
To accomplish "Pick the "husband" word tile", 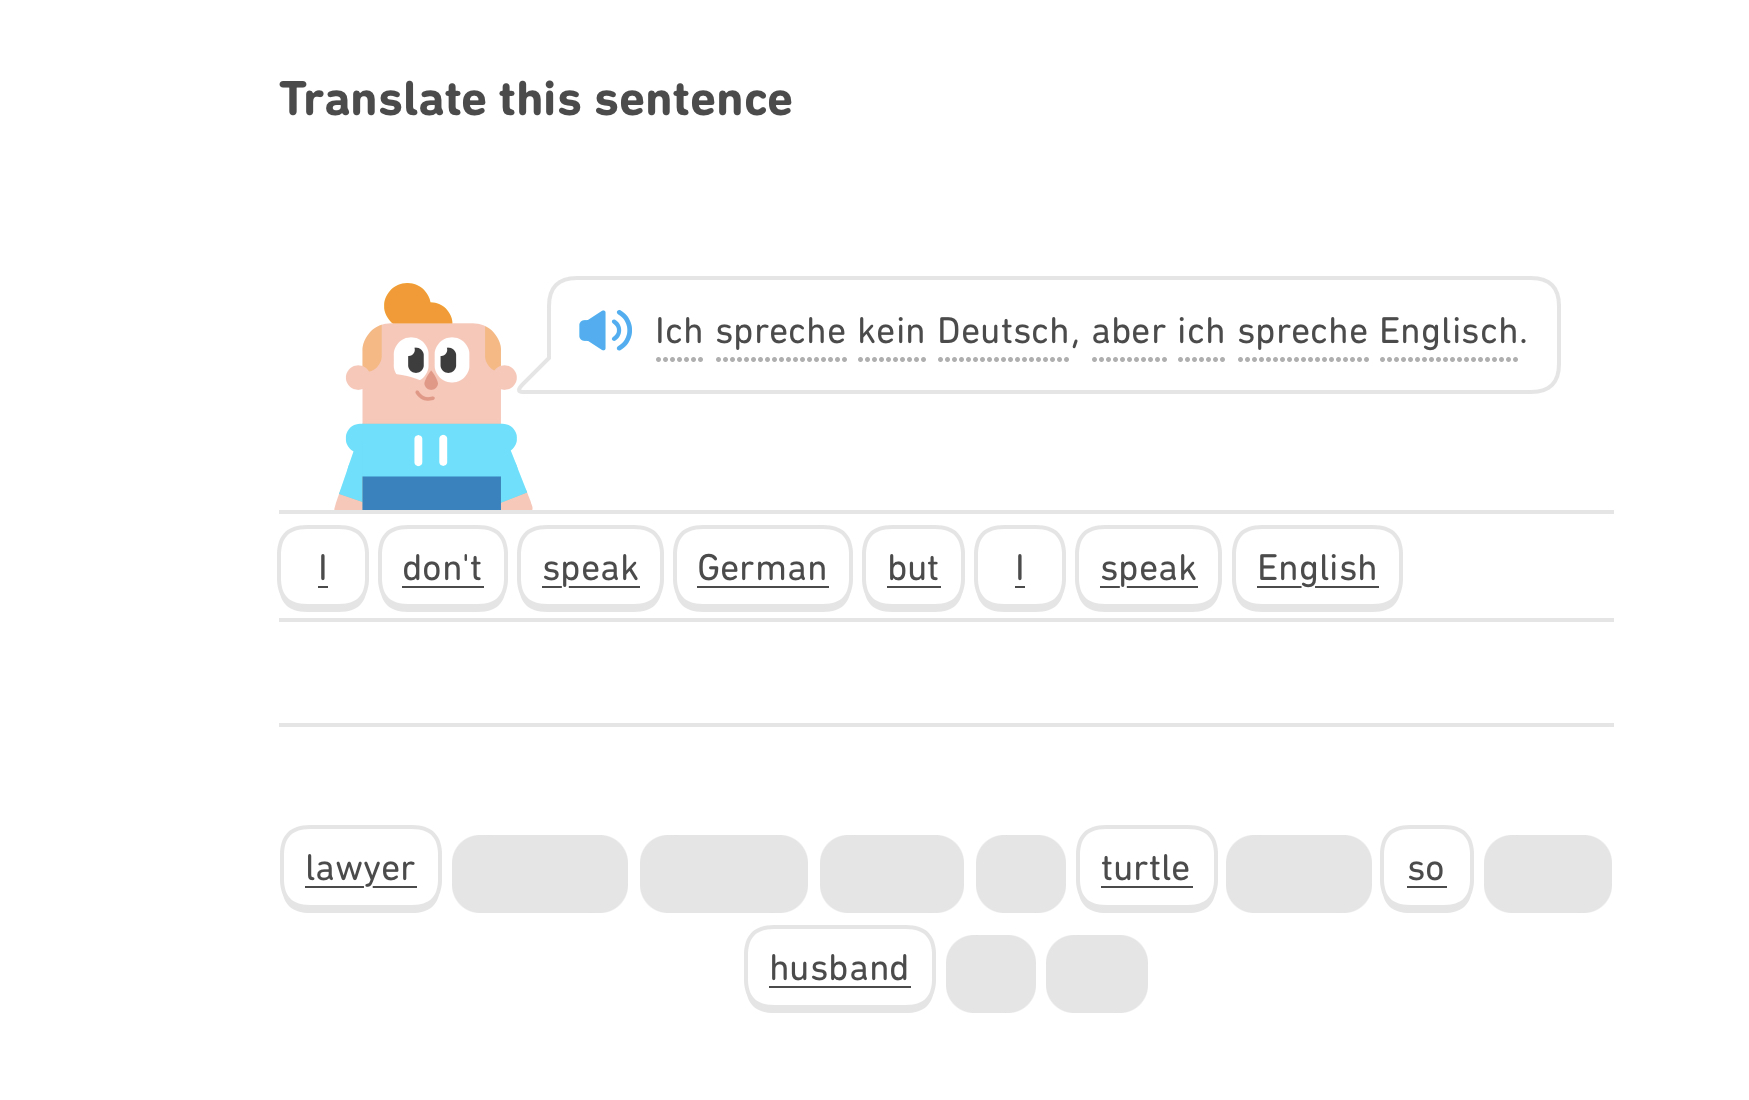I will (839, 968).
